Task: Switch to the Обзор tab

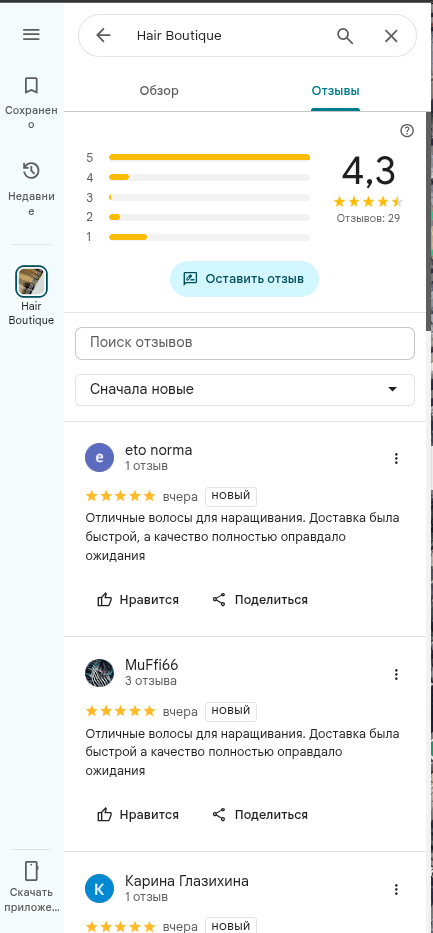Action: pyautogui.click(x=159, y=91)
